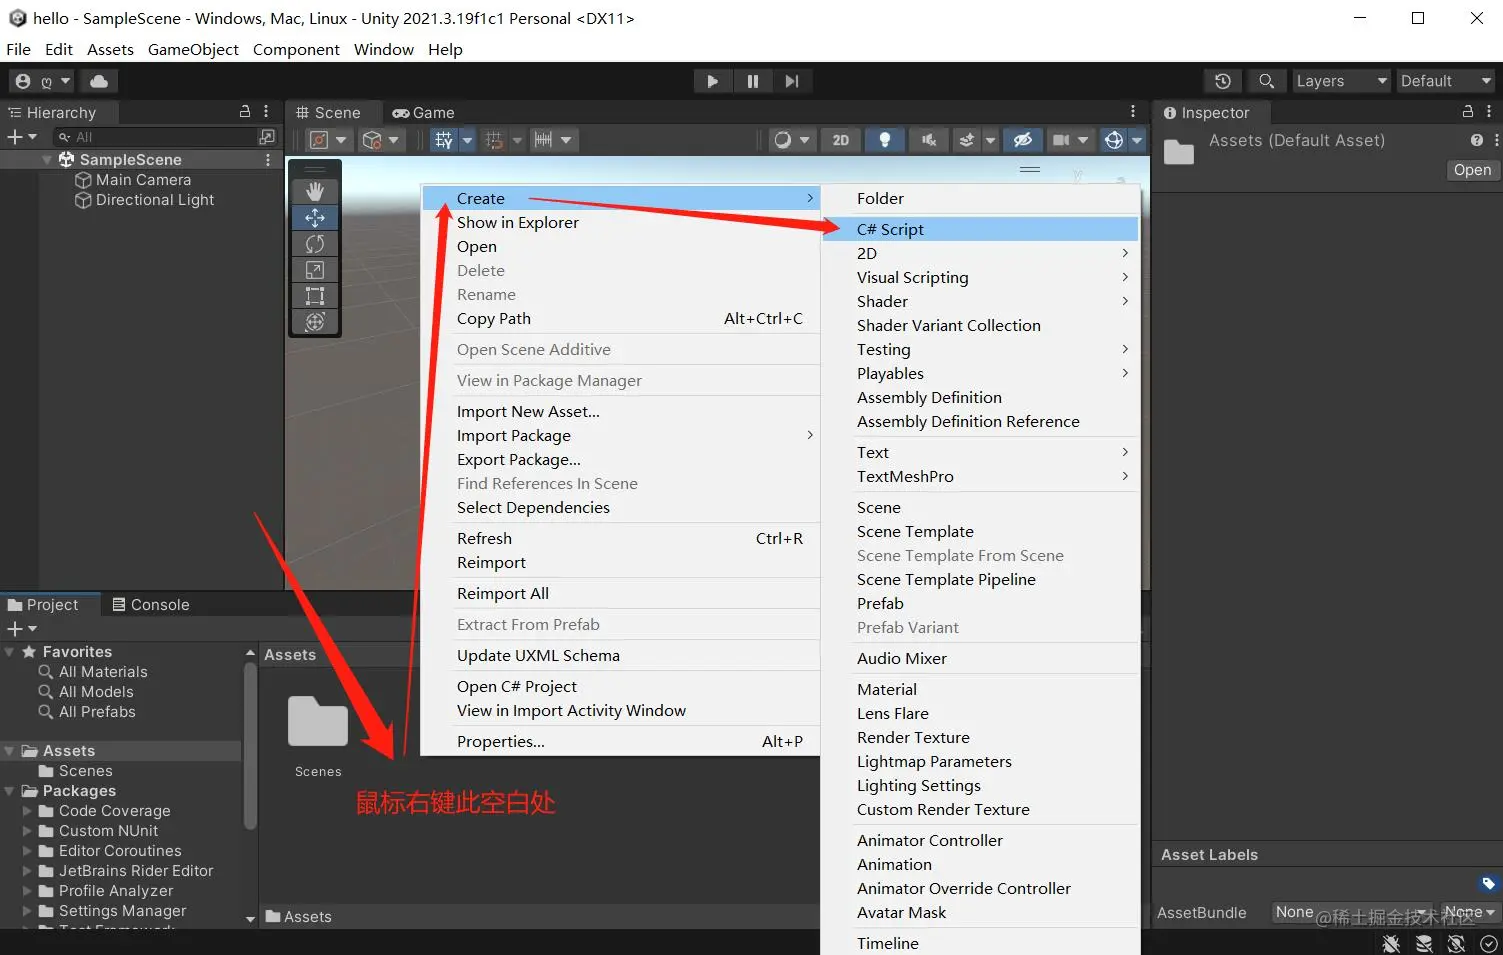Screen dimensions: 1503x955
Task: Expand the Code Coverage package folder
Action: tap(28, 811)
